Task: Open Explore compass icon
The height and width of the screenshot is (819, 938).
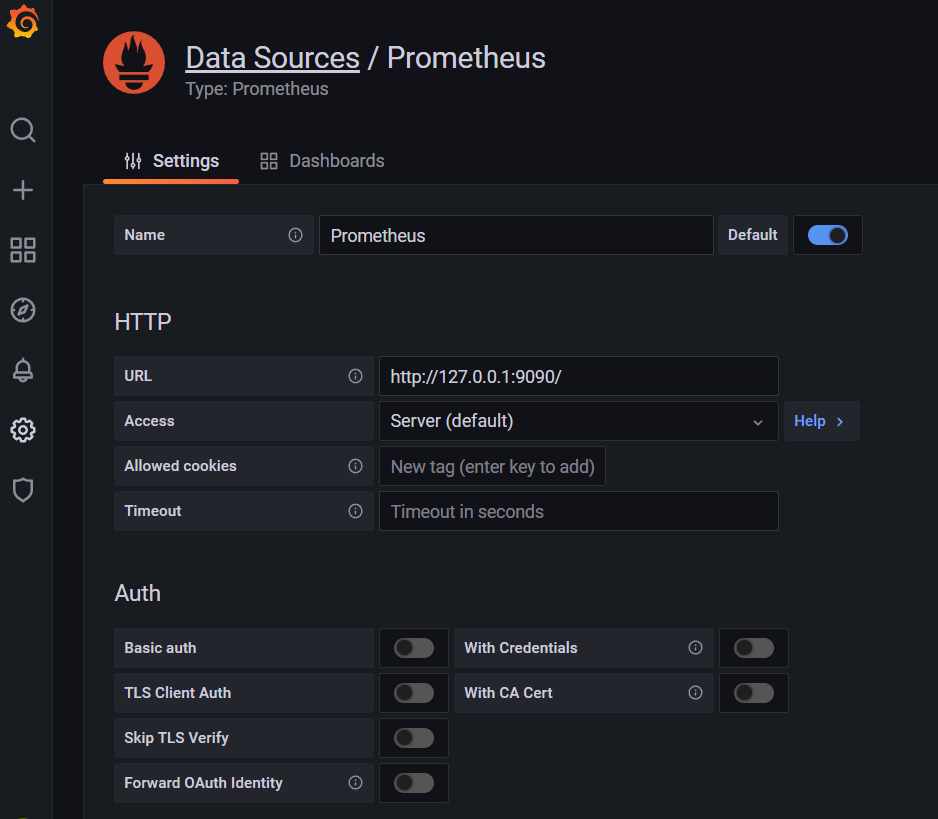Action: [x=23, y=310]
